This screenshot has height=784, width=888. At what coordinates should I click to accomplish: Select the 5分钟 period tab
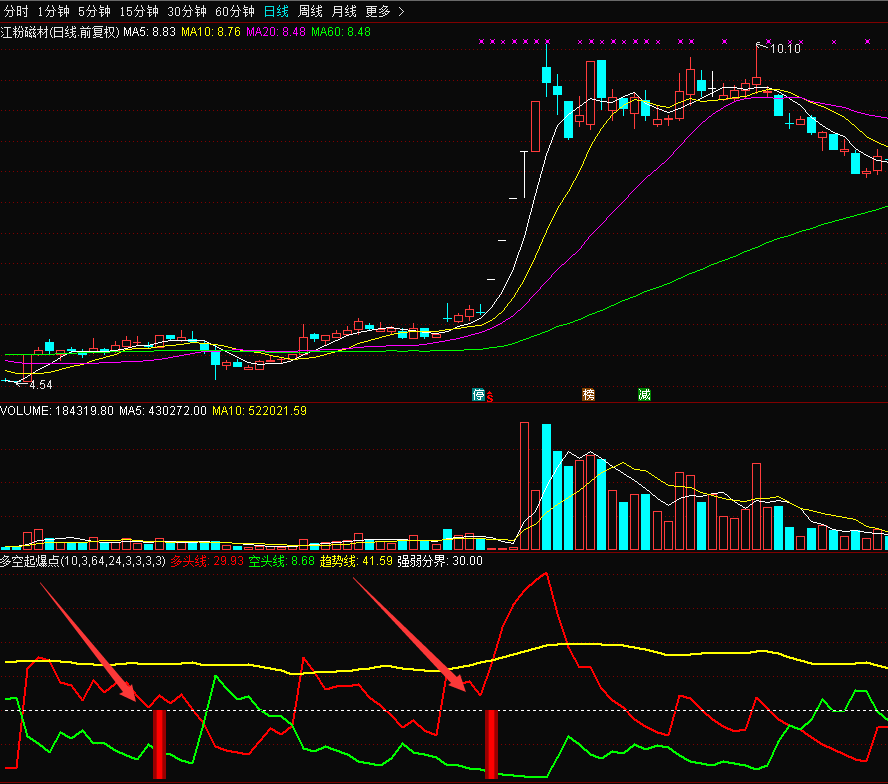[94, 11]
